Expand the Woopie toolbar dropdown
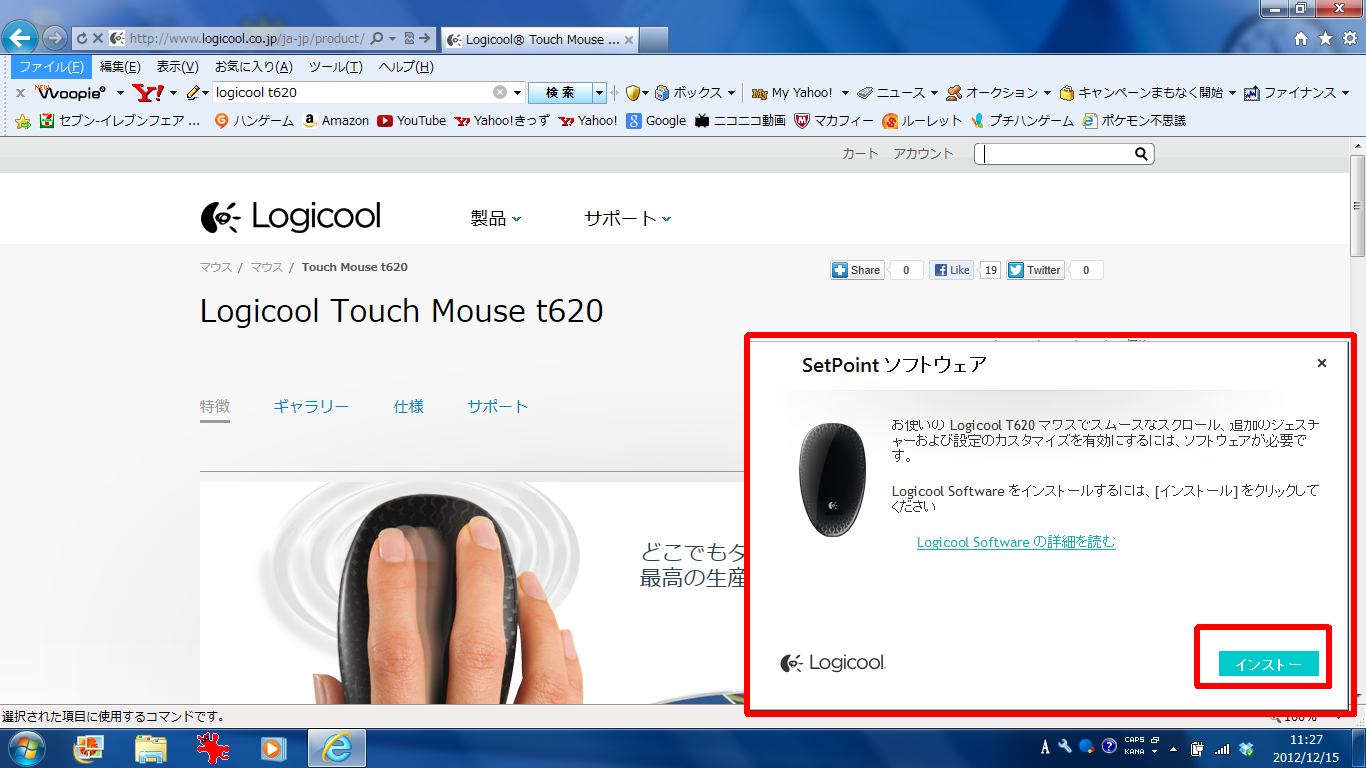1366x768 pixels. click(120, 93)
